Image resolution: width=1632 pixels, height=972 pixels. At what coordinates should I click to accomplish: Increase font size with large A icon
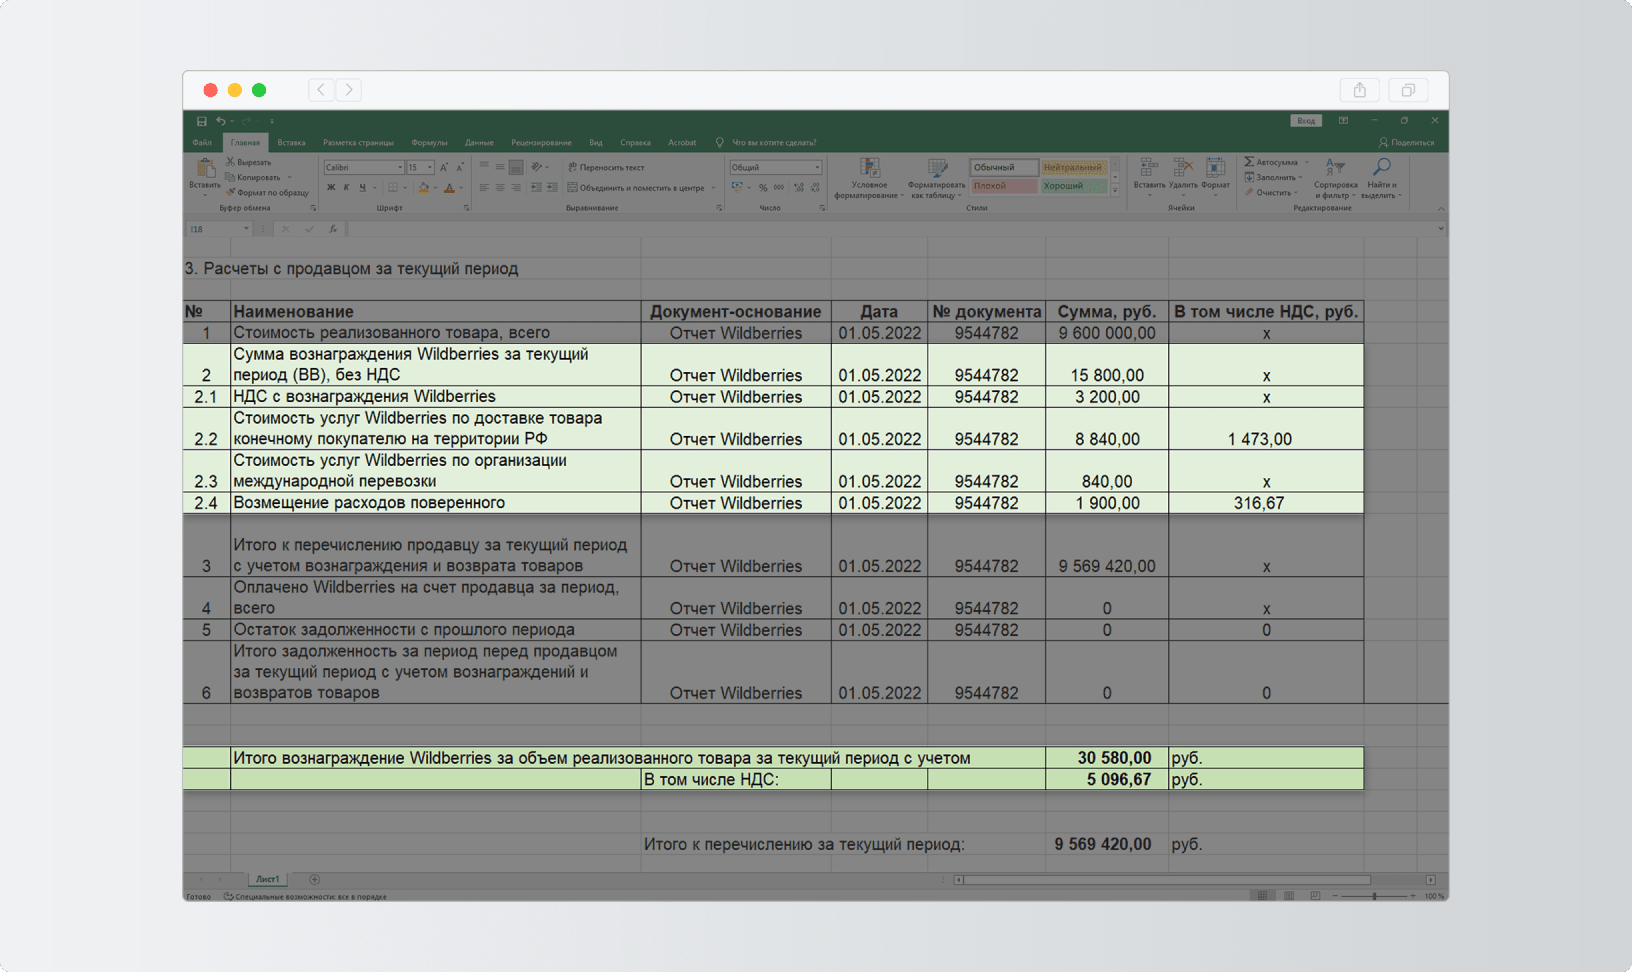pyautogui.click(x=444, y=167)
